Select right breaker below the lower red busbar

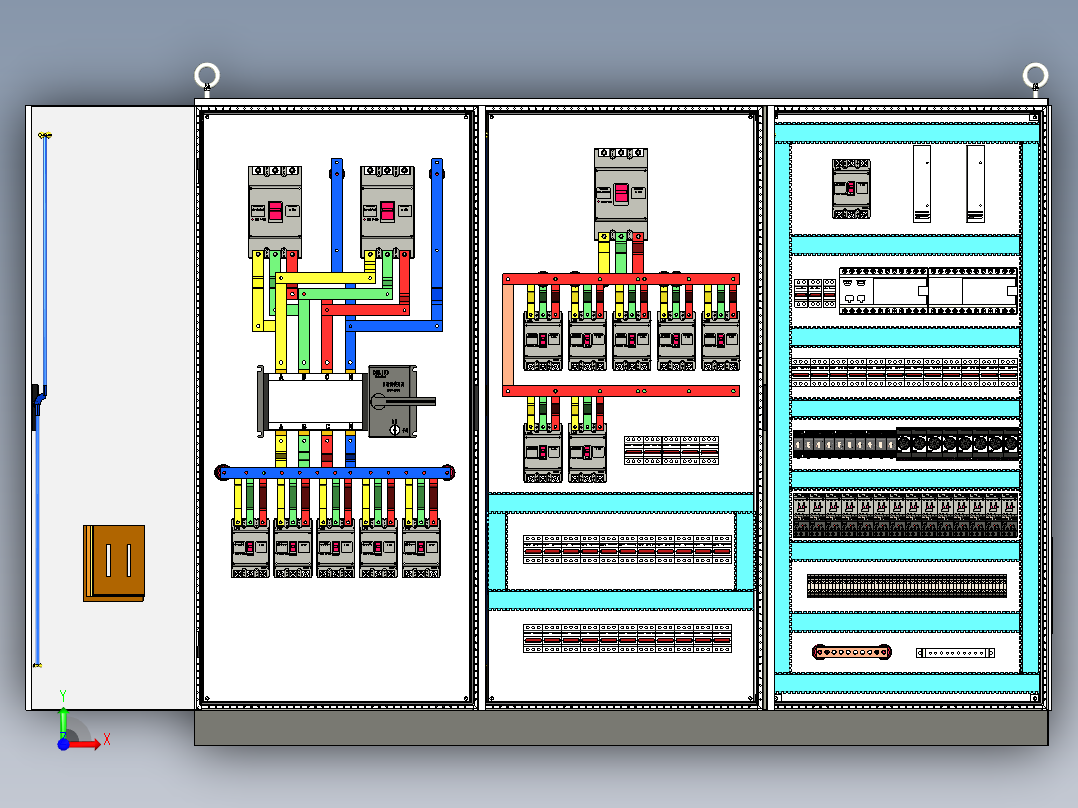587,453
